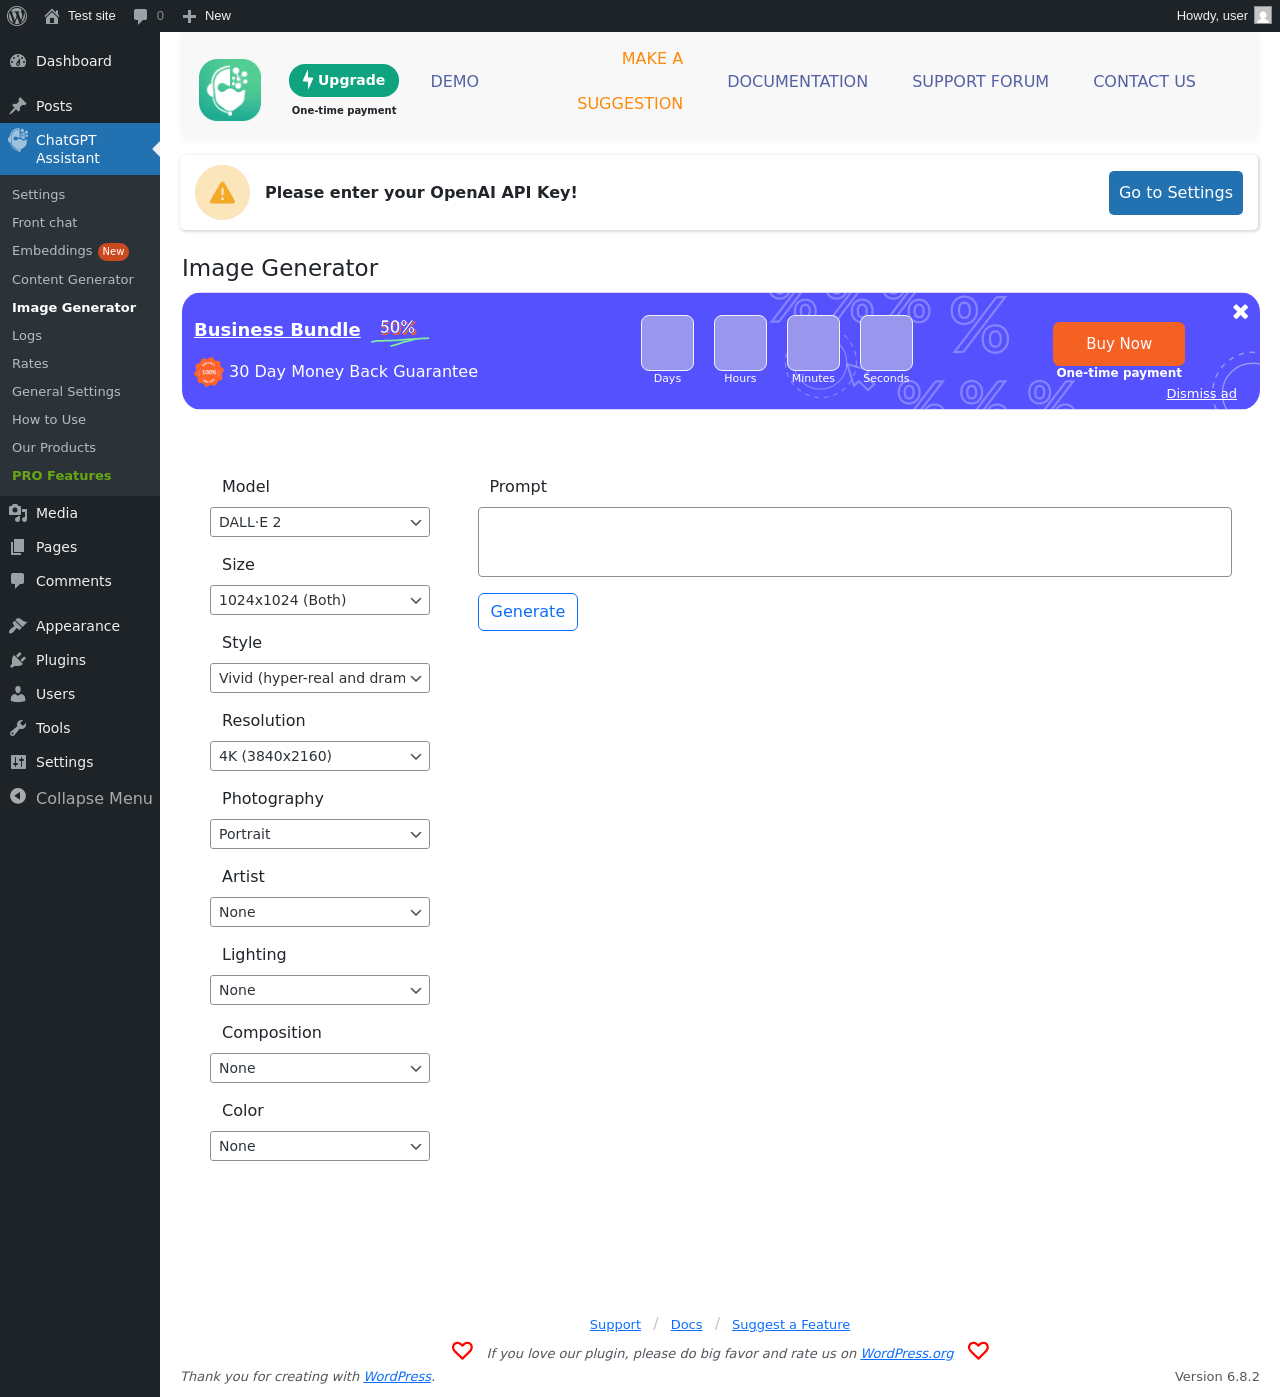Open Dashboard in the sidebar
Screen dimensions: 1280x1397
(80, 61)
